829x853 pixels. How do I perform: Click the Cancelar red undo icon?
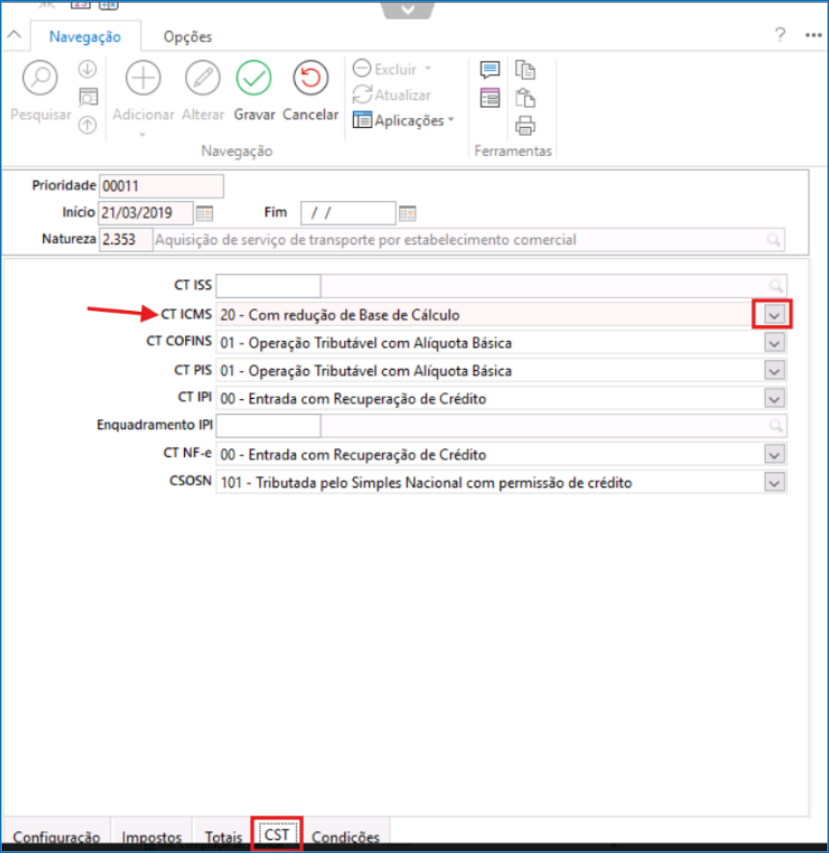(310, 79)
